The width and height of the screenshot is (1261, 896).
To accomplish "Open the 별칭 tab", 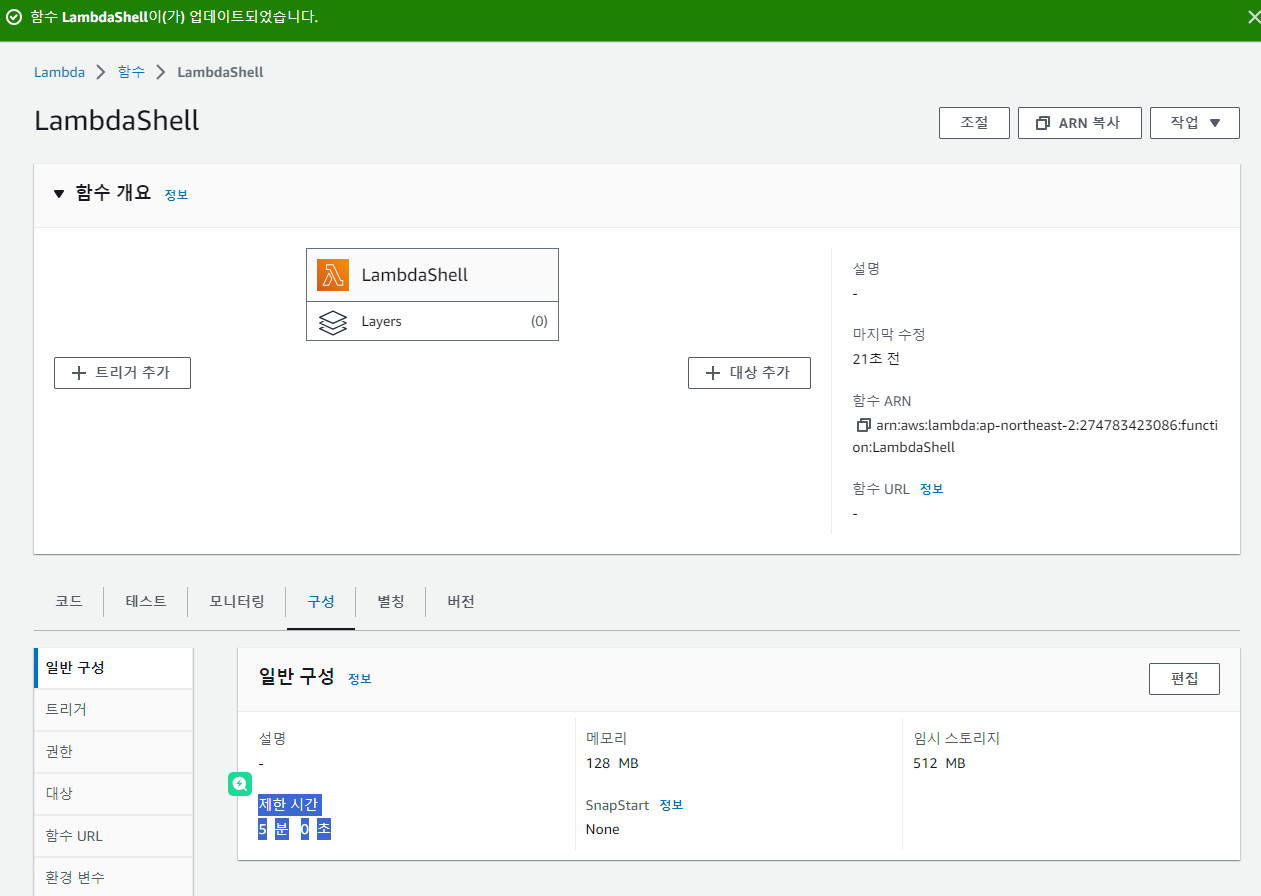I will click(391, 601).
